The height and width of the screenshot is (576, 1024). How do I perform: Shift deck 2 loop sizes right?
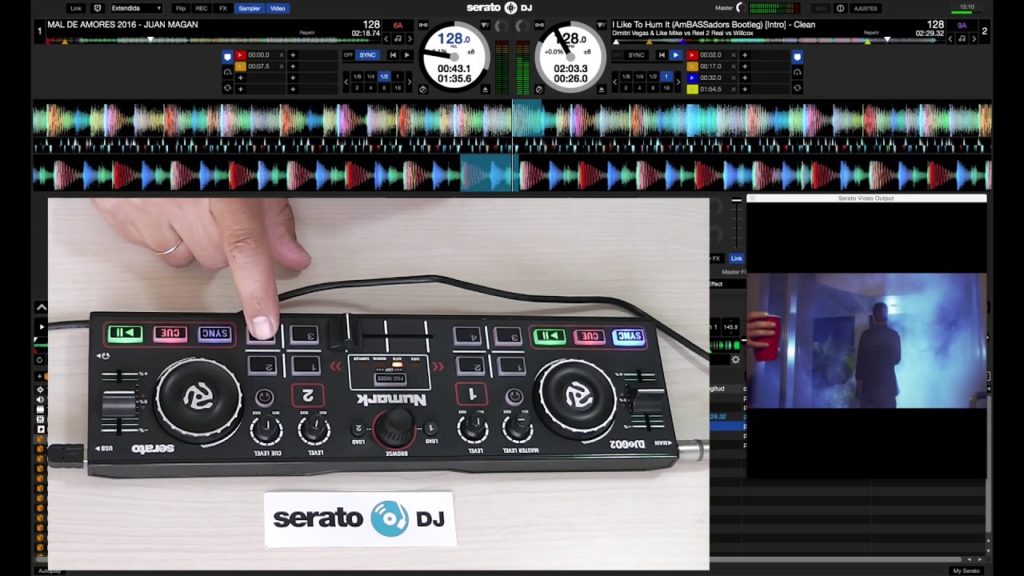[x=679, y=82]
